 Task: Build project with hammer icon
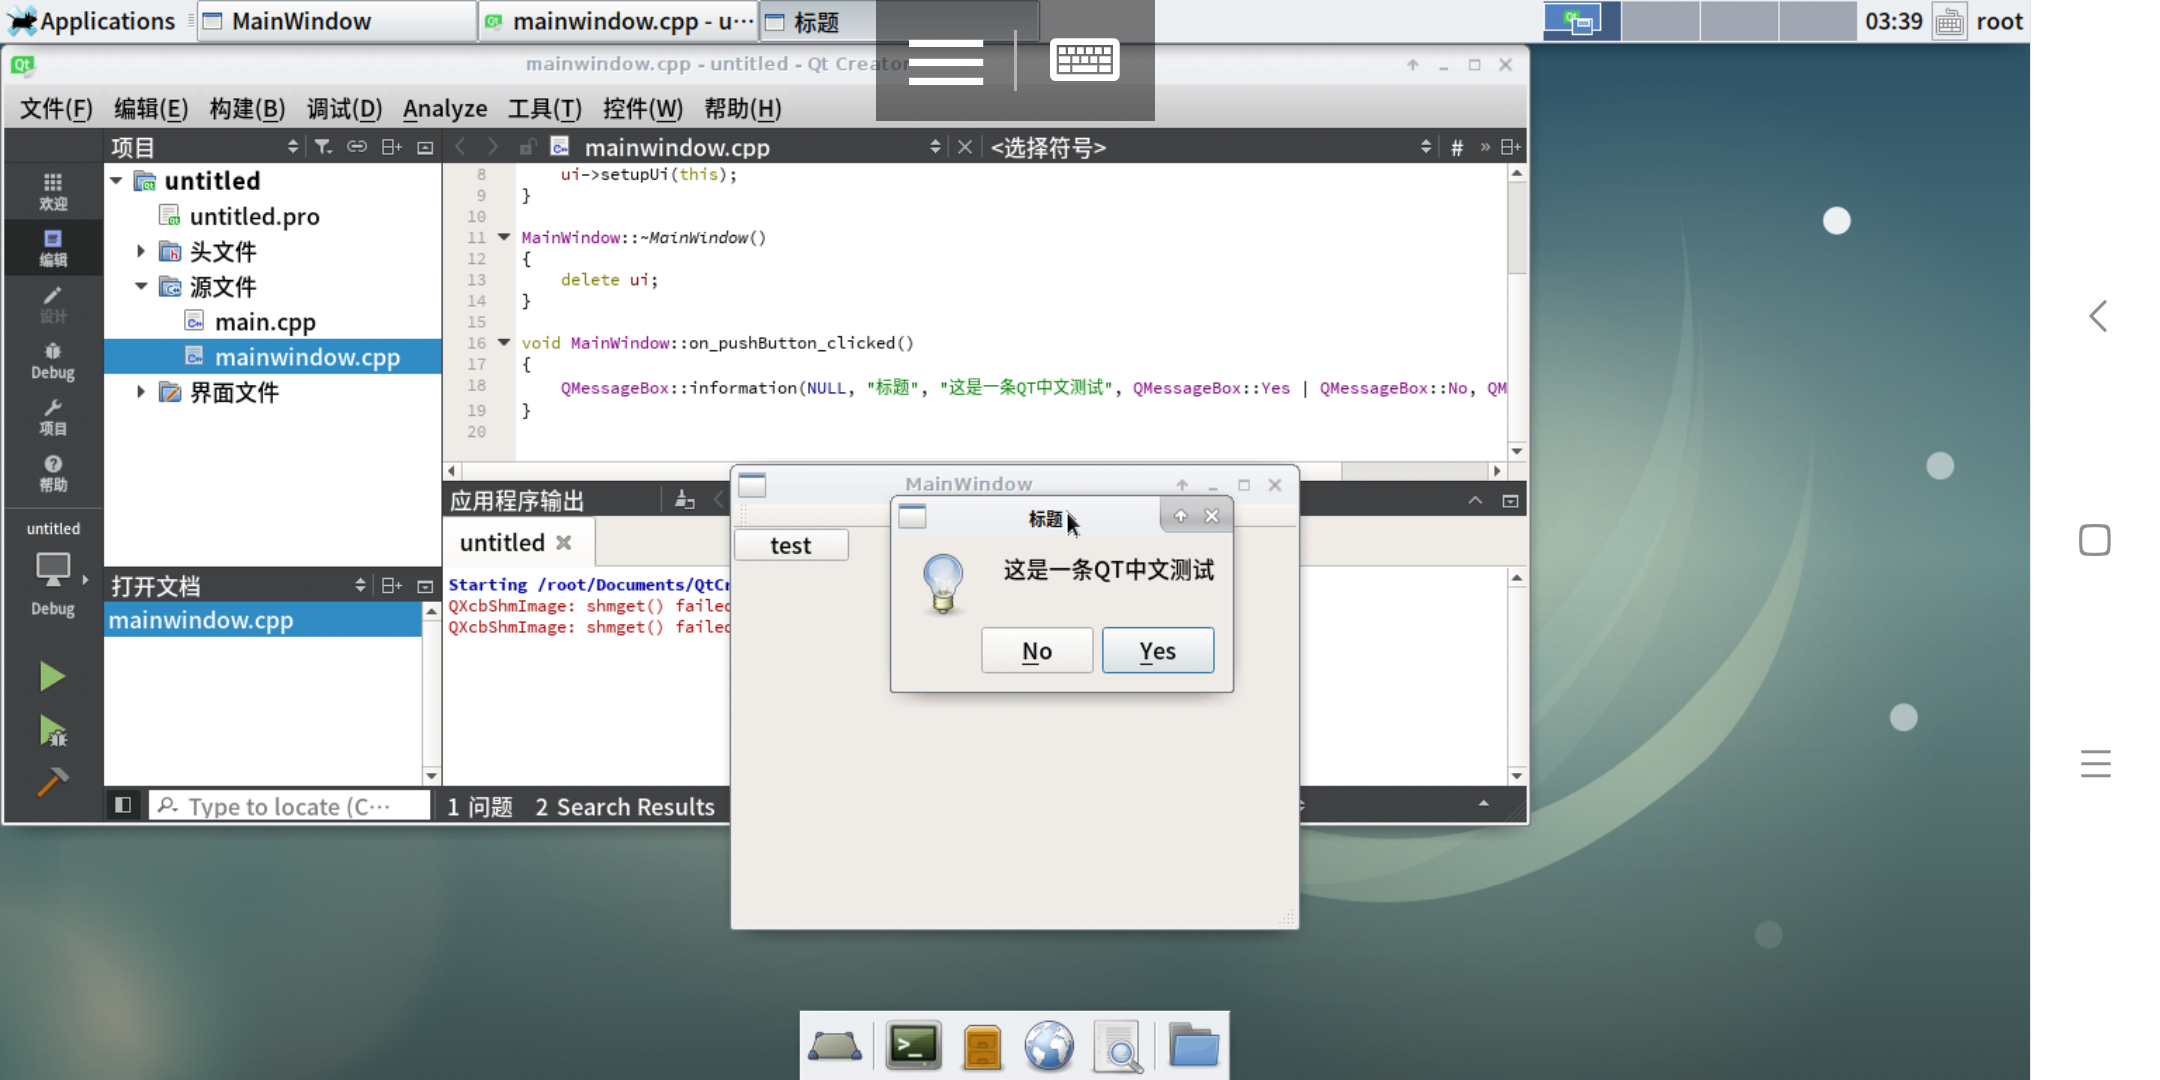(52, 781)
